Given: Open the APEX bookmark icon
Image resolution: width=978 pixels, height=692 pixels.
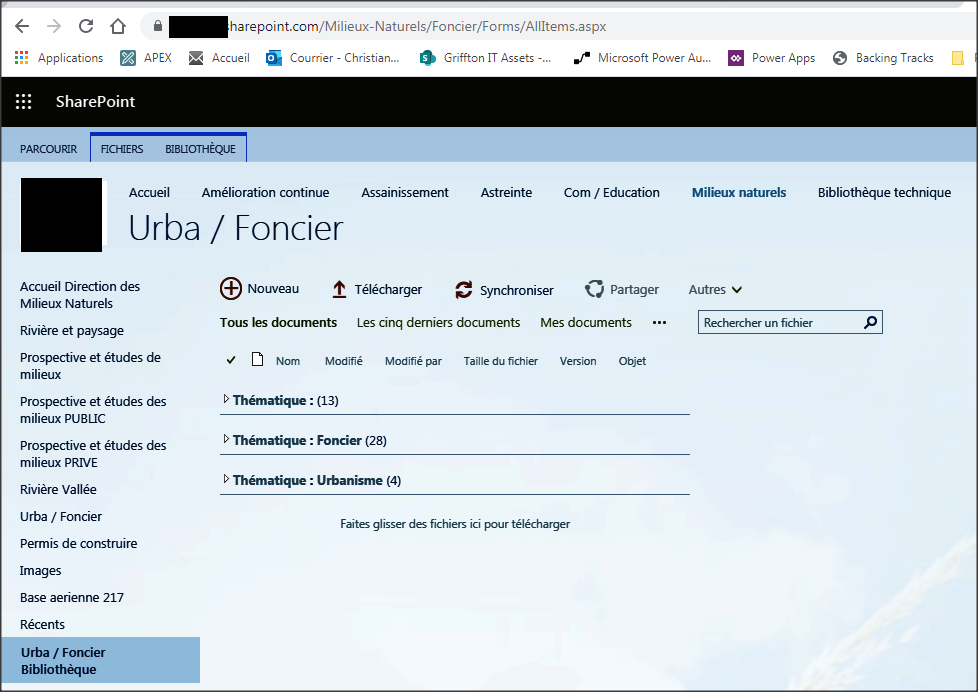Looking at the screenshot, I should pos(128,58).
